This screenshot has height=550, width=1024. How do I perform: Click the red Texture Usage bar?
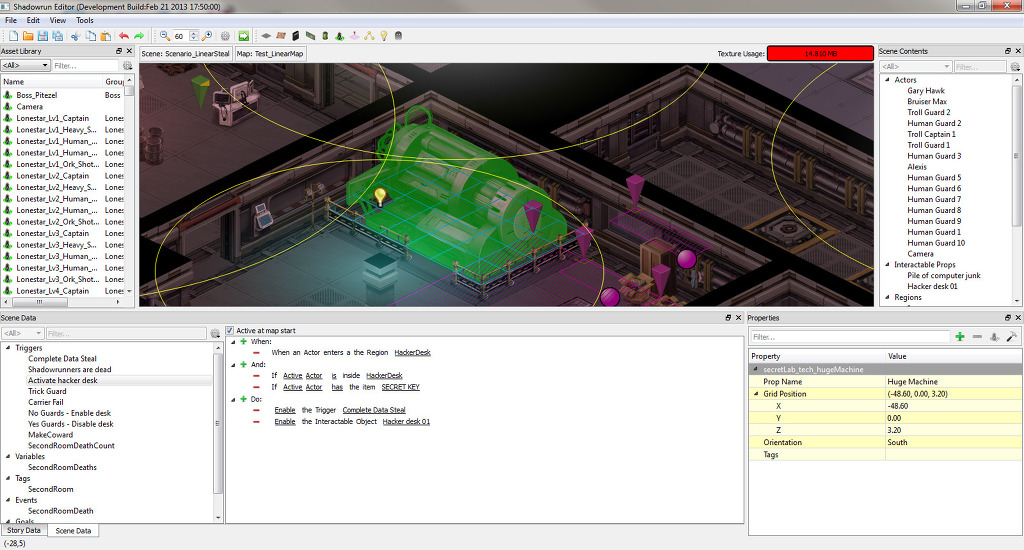(820, 54)
